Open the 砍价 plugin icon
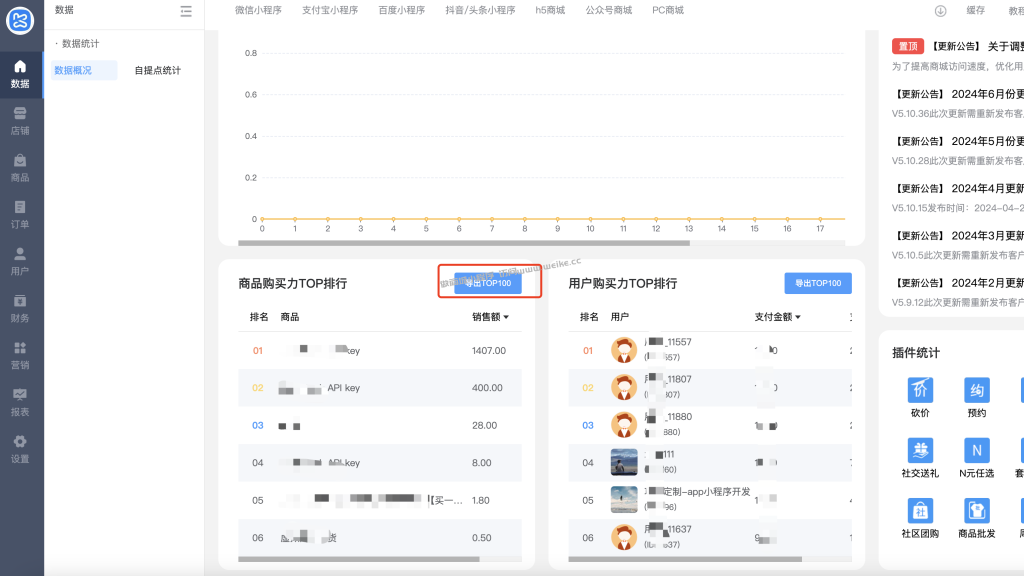The image size is (1024, 576). pyautogui.click(x=920, y=390)
